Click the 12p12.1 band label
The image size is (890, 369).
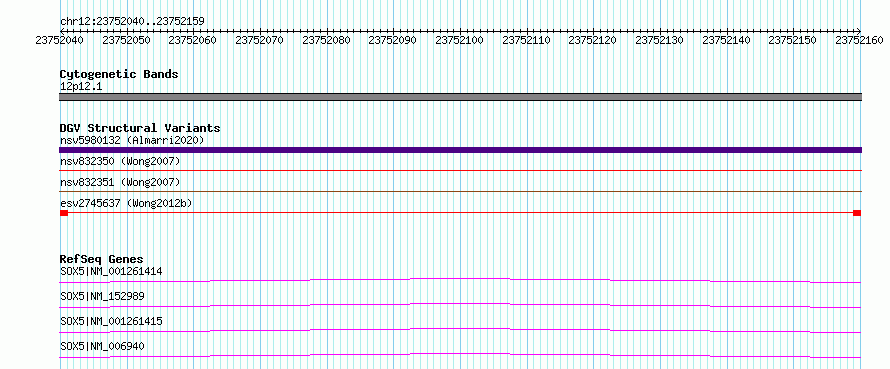click(81, 87)
